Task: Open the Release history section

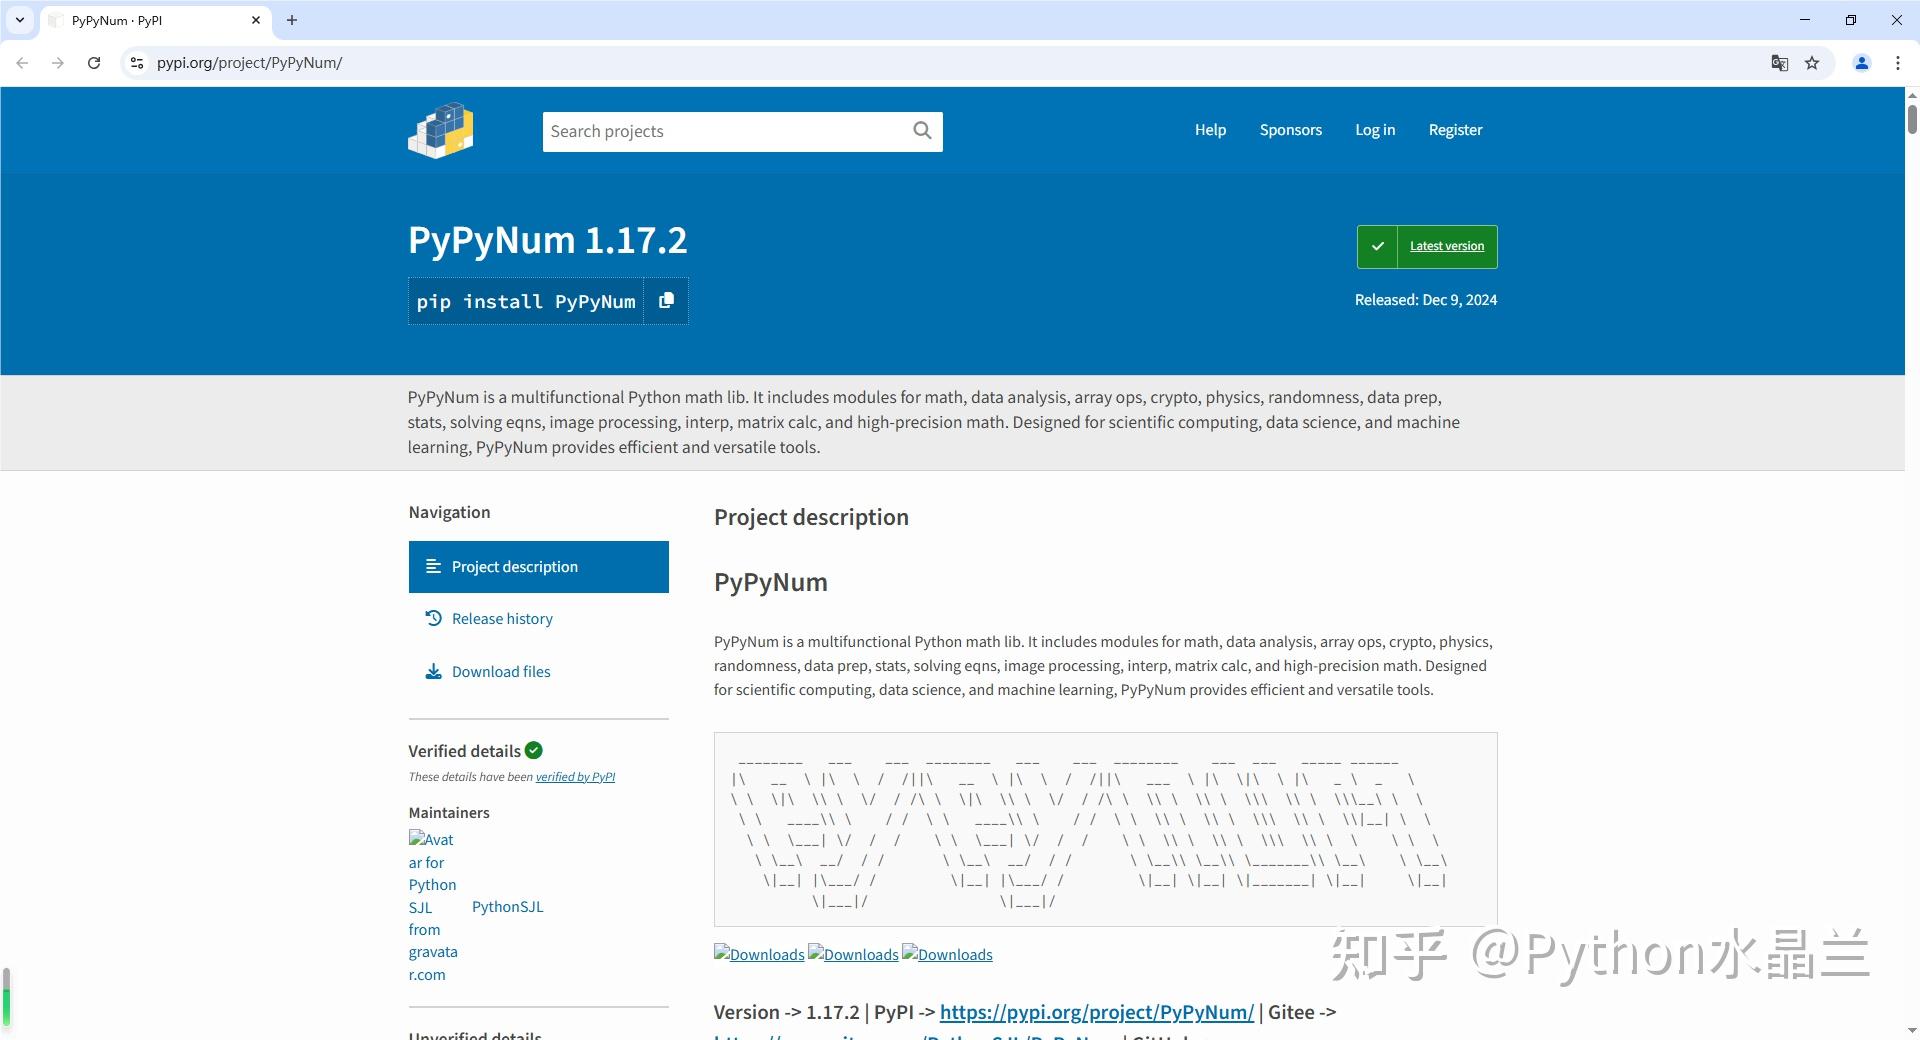Action: (502, 618)
